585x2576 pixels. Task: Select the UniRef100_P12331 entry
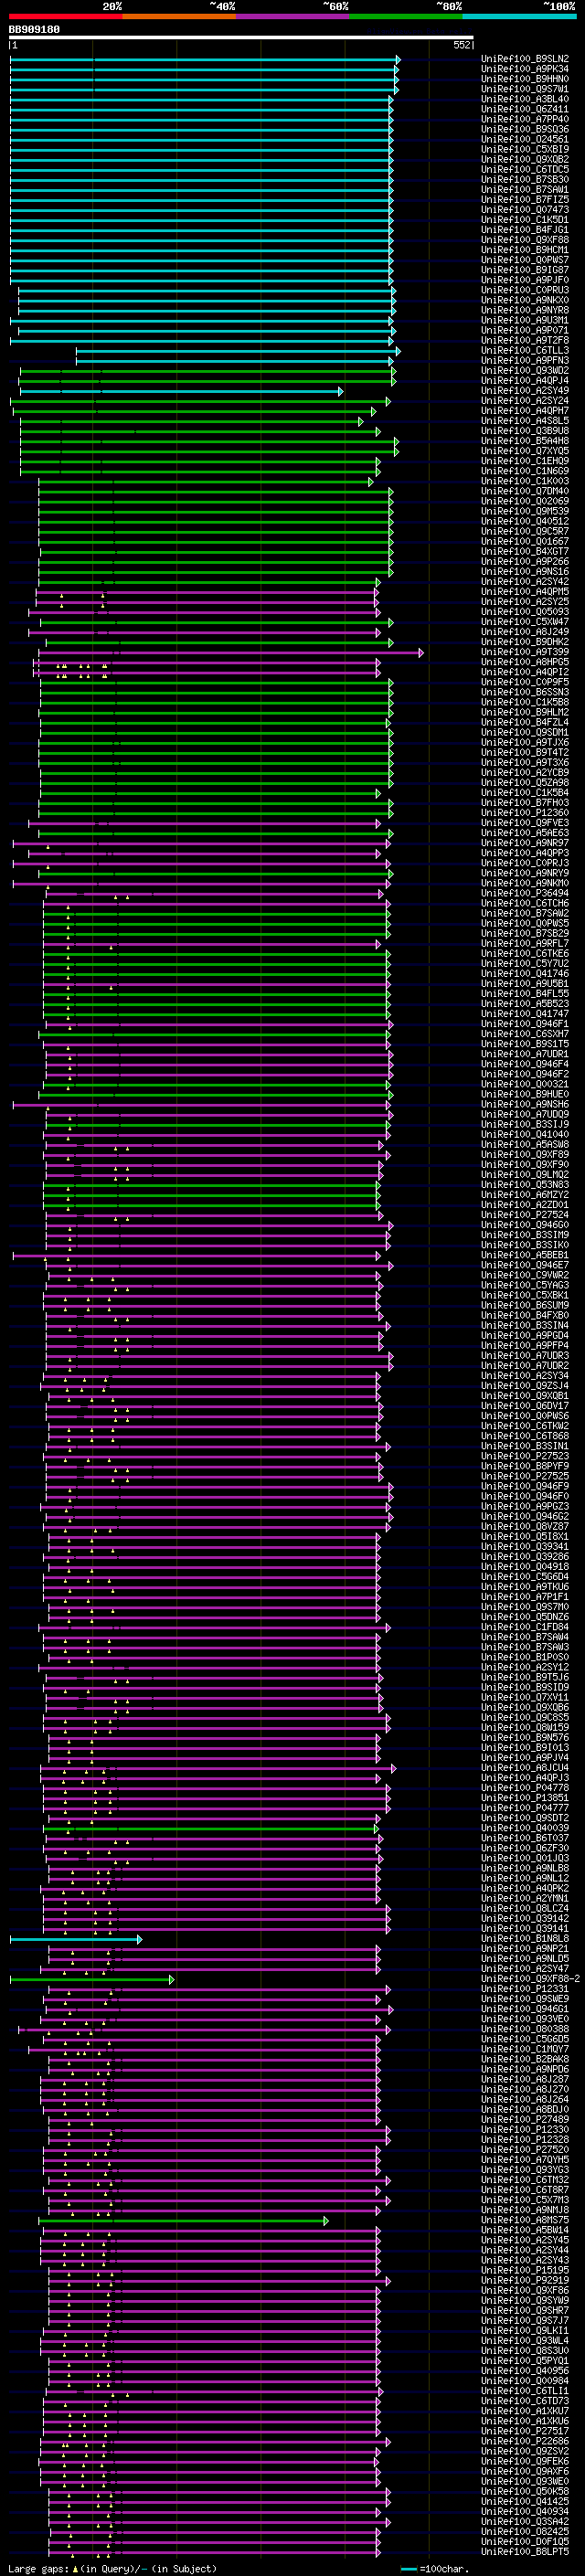point(525,1989)
